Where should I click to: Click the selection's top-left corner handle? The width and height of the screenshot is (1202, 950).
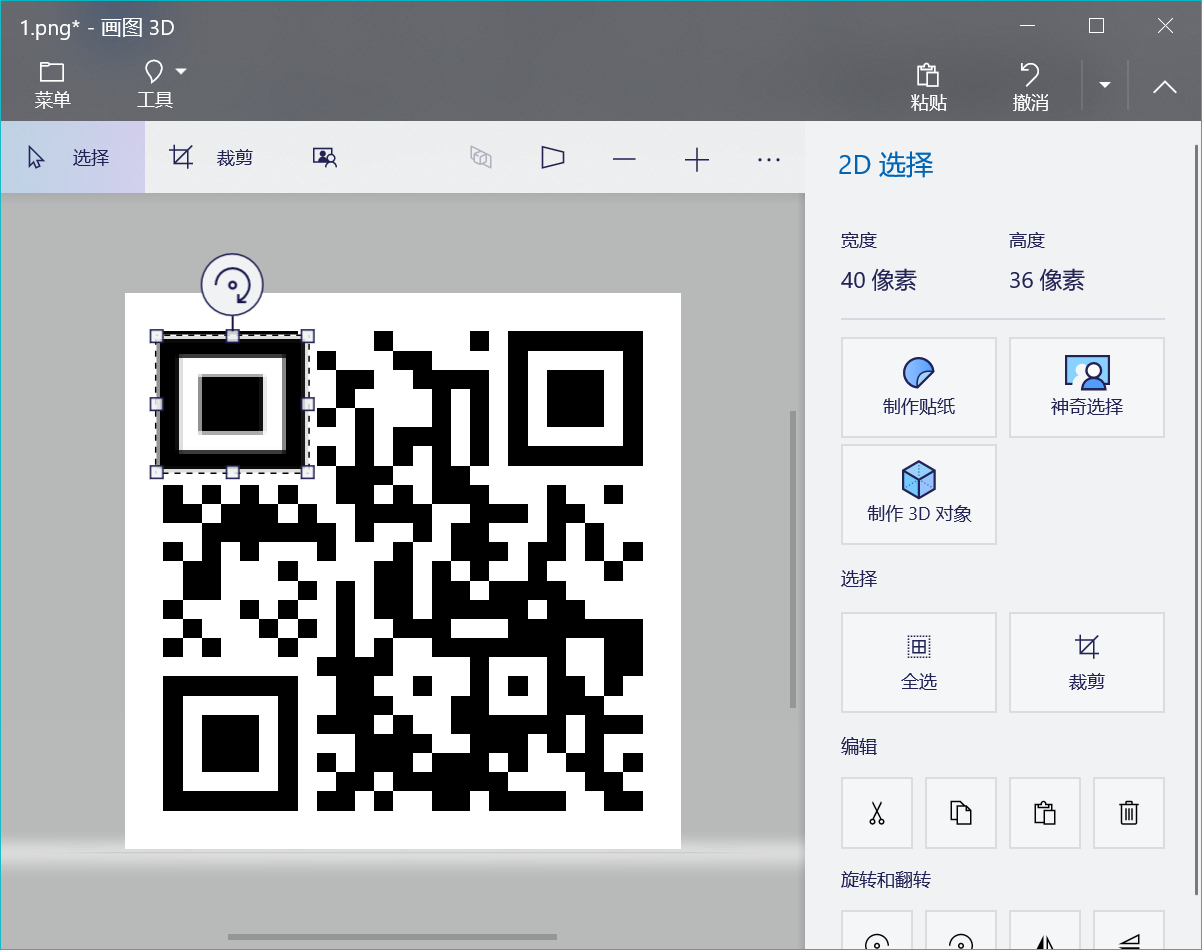156,336
